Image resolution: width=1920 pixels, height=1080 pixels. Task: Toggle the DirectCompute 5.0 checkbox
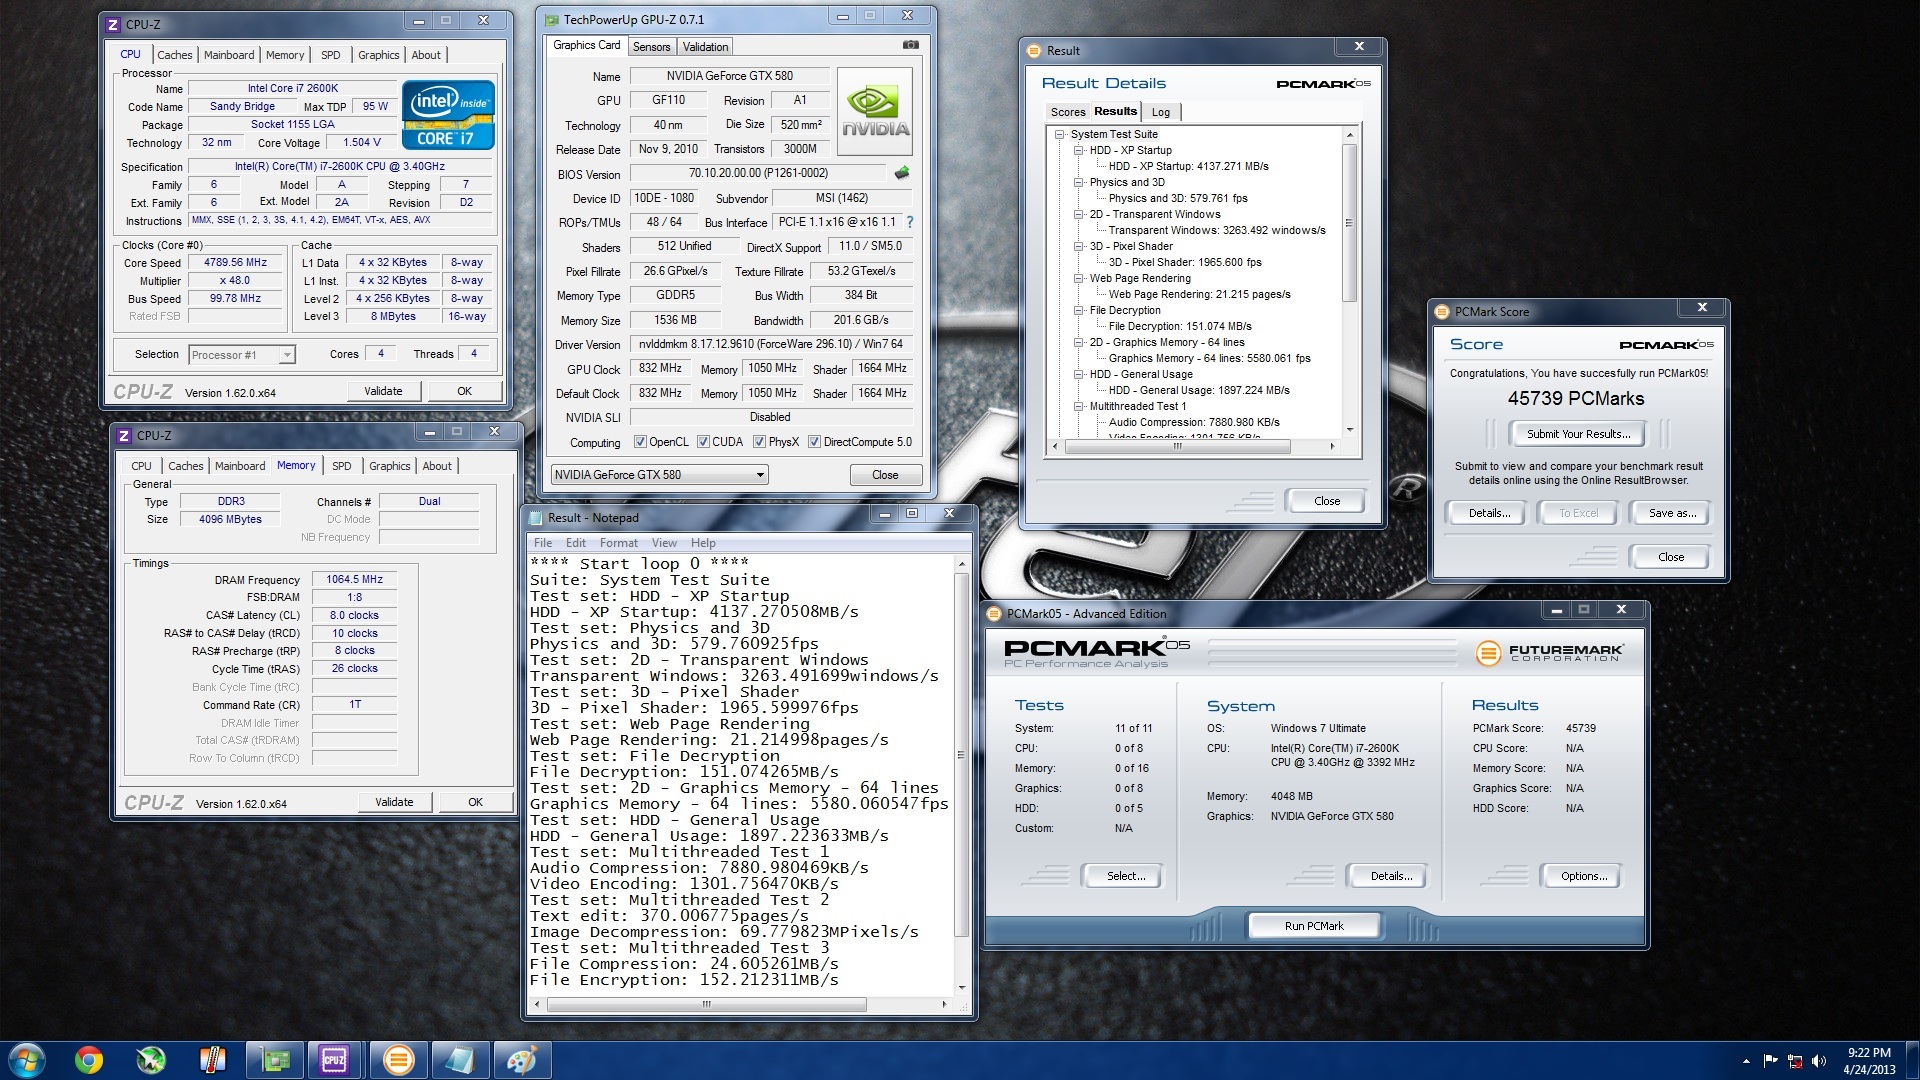pos(814,442)
